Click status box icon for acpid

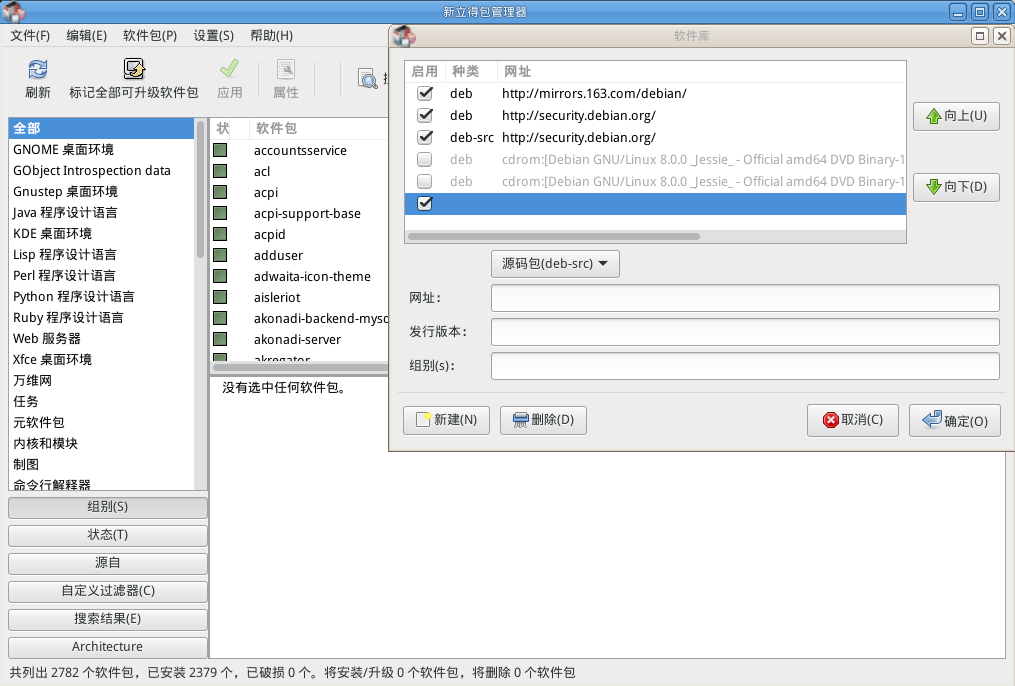[x=220, y=234]
